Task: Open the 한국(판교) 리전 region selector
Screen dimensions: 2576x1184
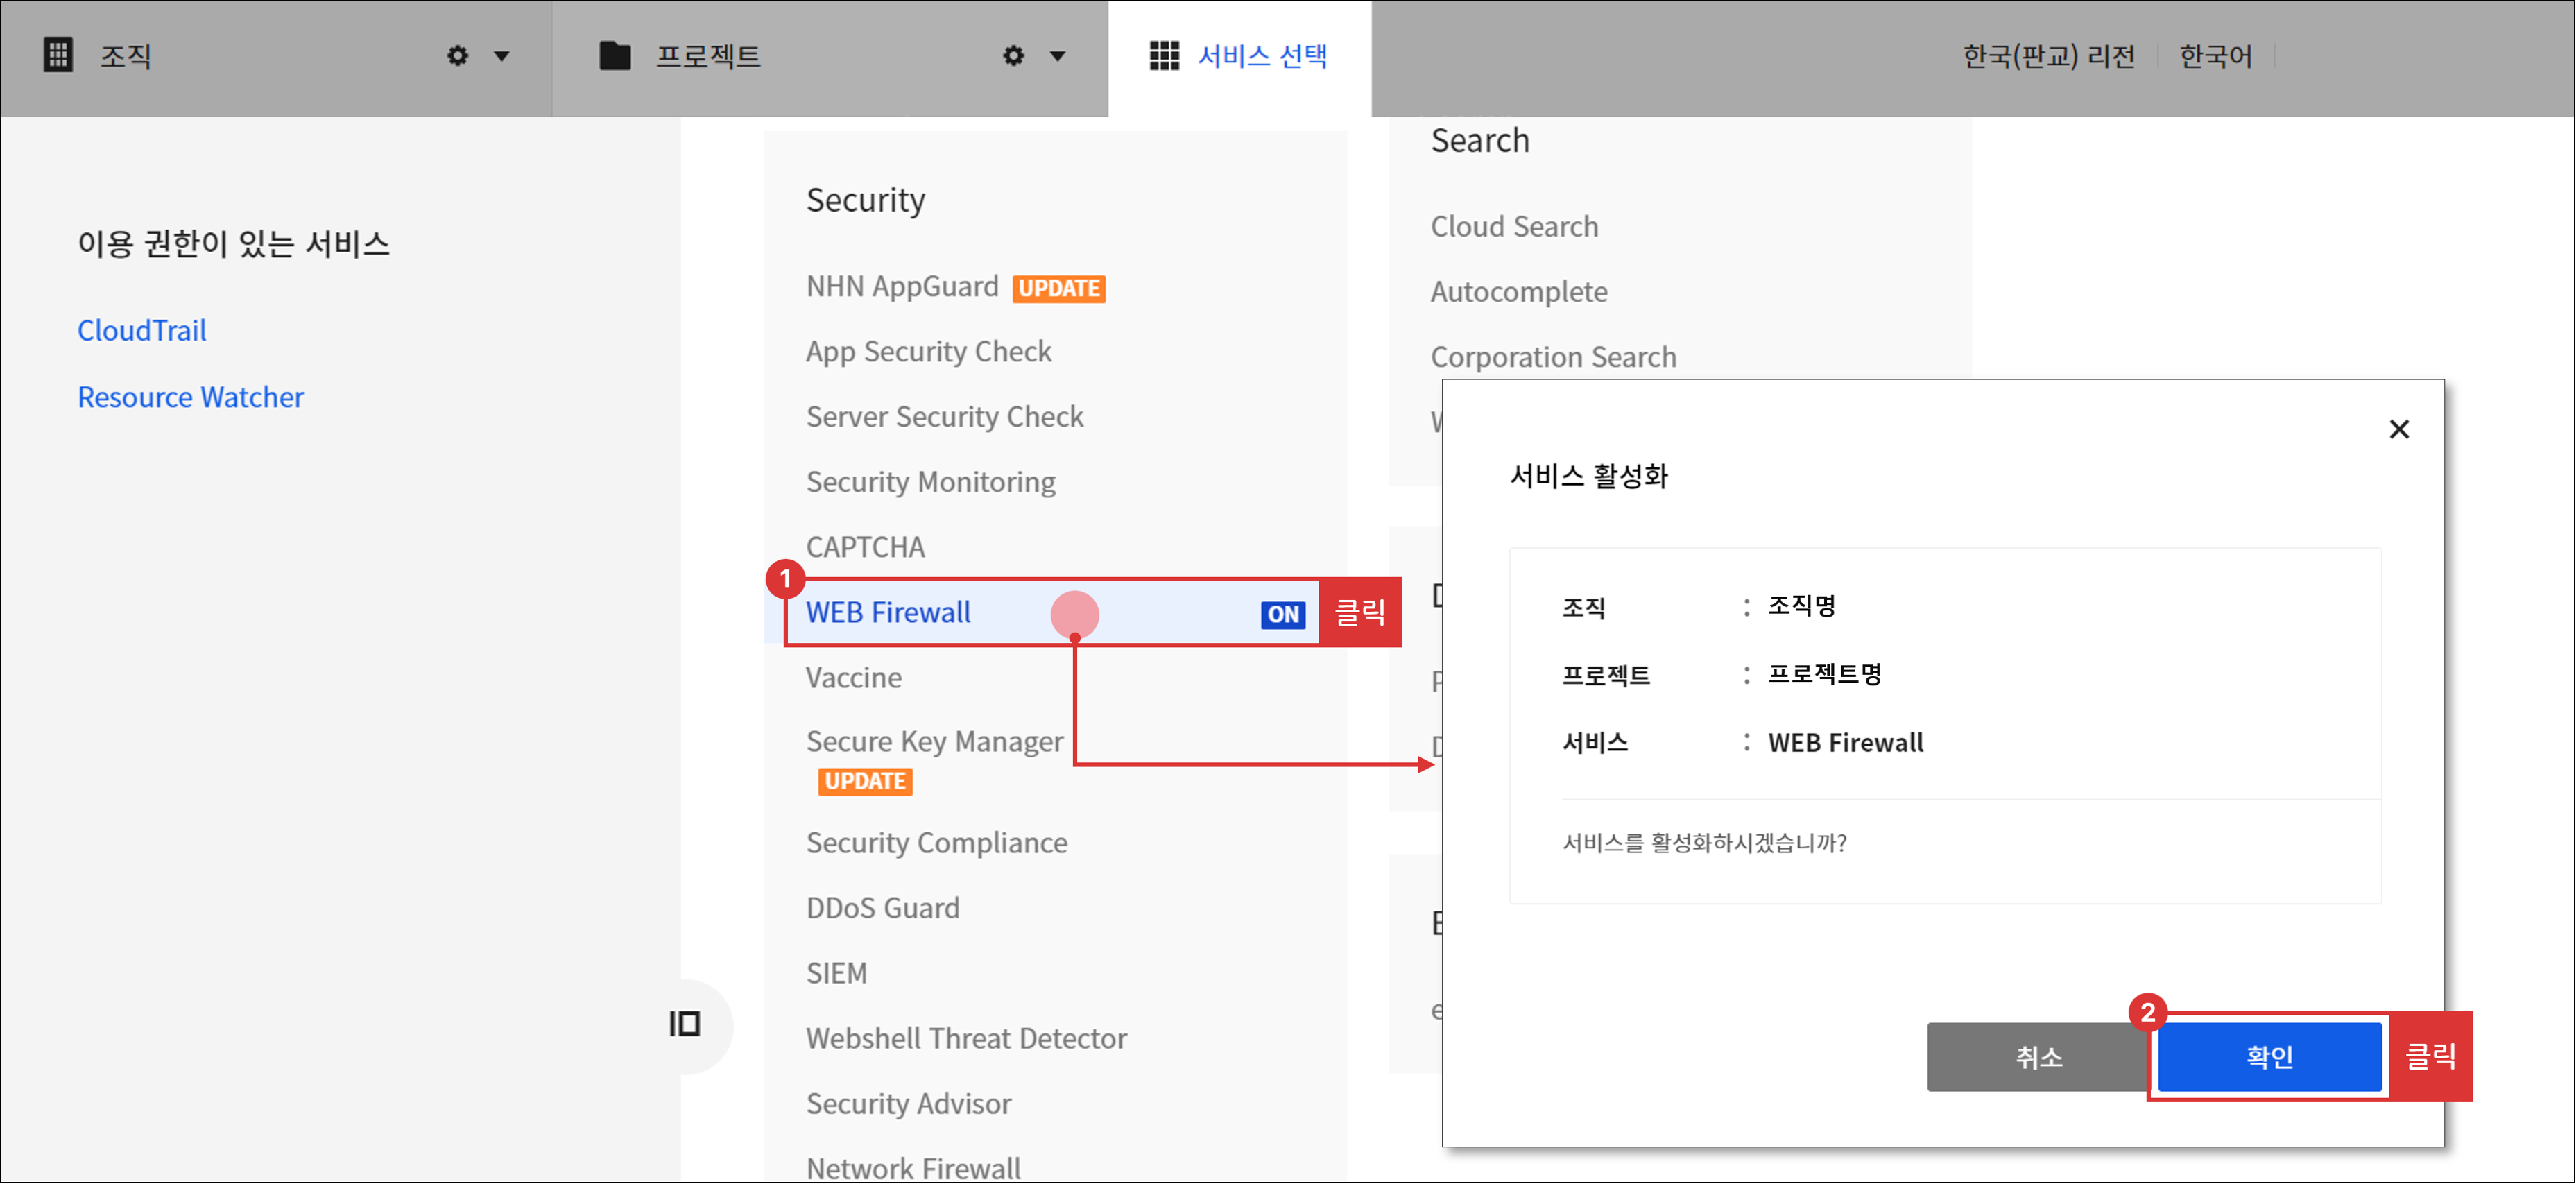Action: [x=2049, y=56]
